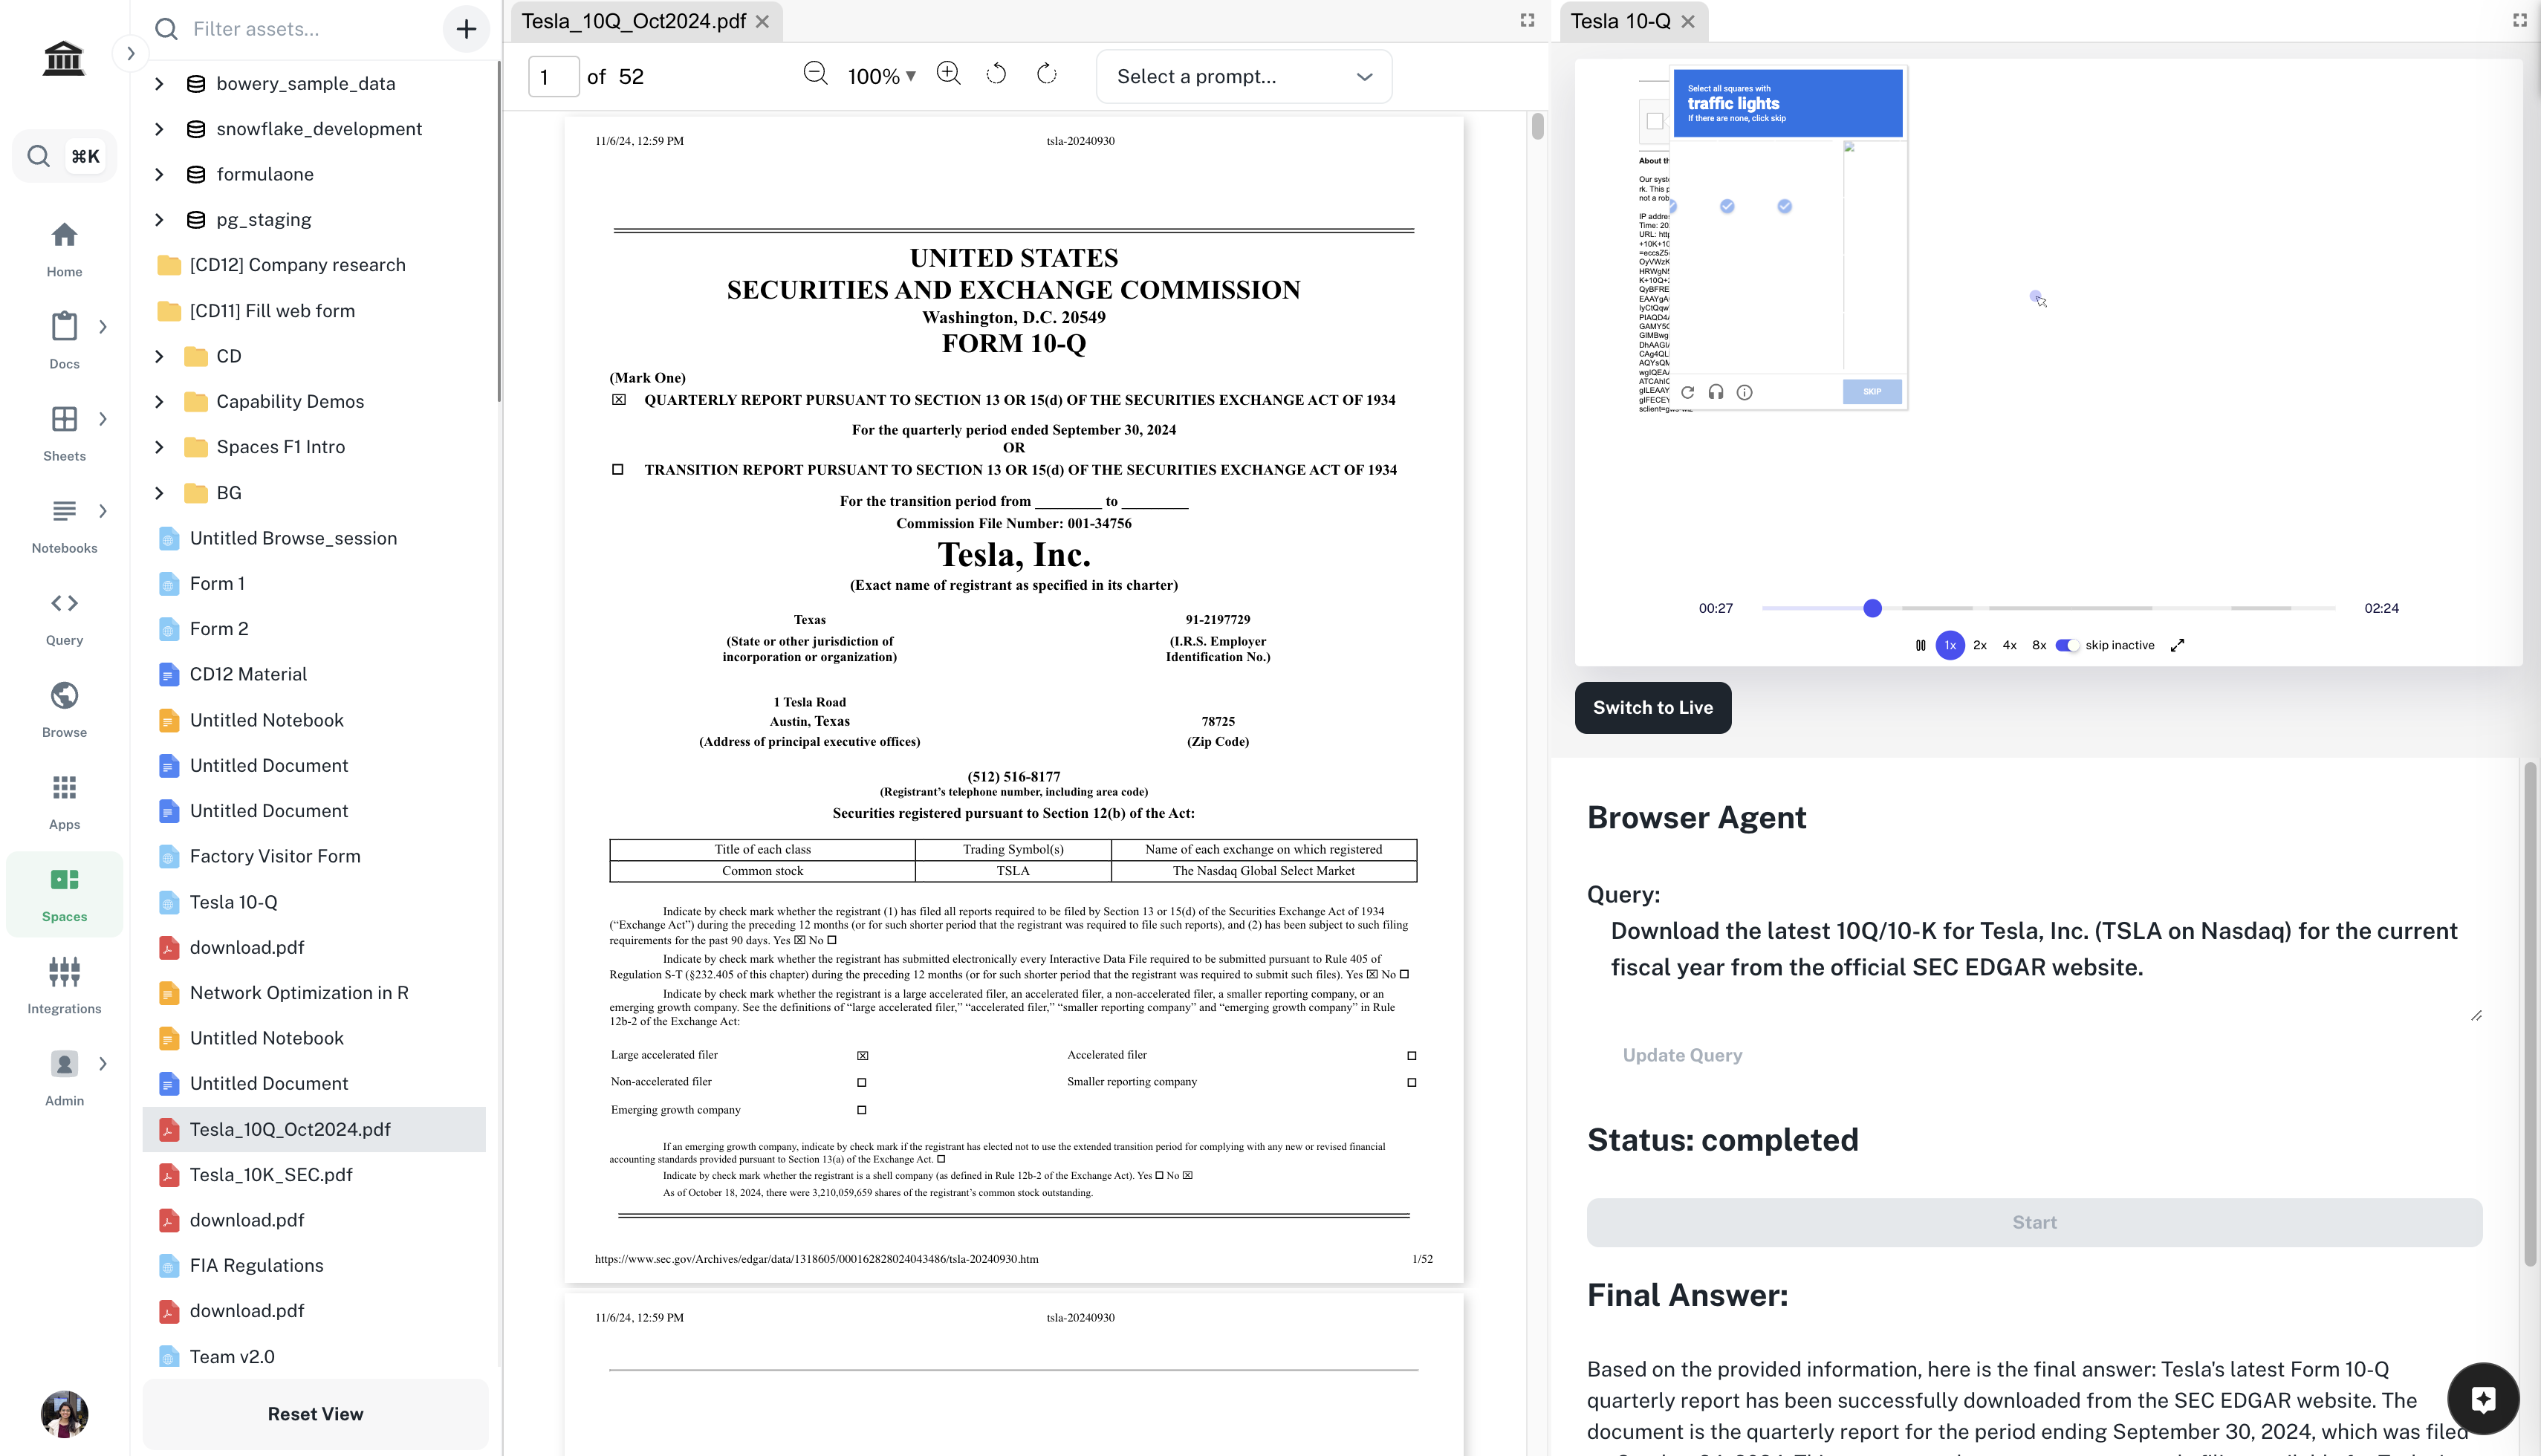Viewport: 2541px width, 1456px height.
Task: Rotate PDF clockwise
Action: (1047, 74)
